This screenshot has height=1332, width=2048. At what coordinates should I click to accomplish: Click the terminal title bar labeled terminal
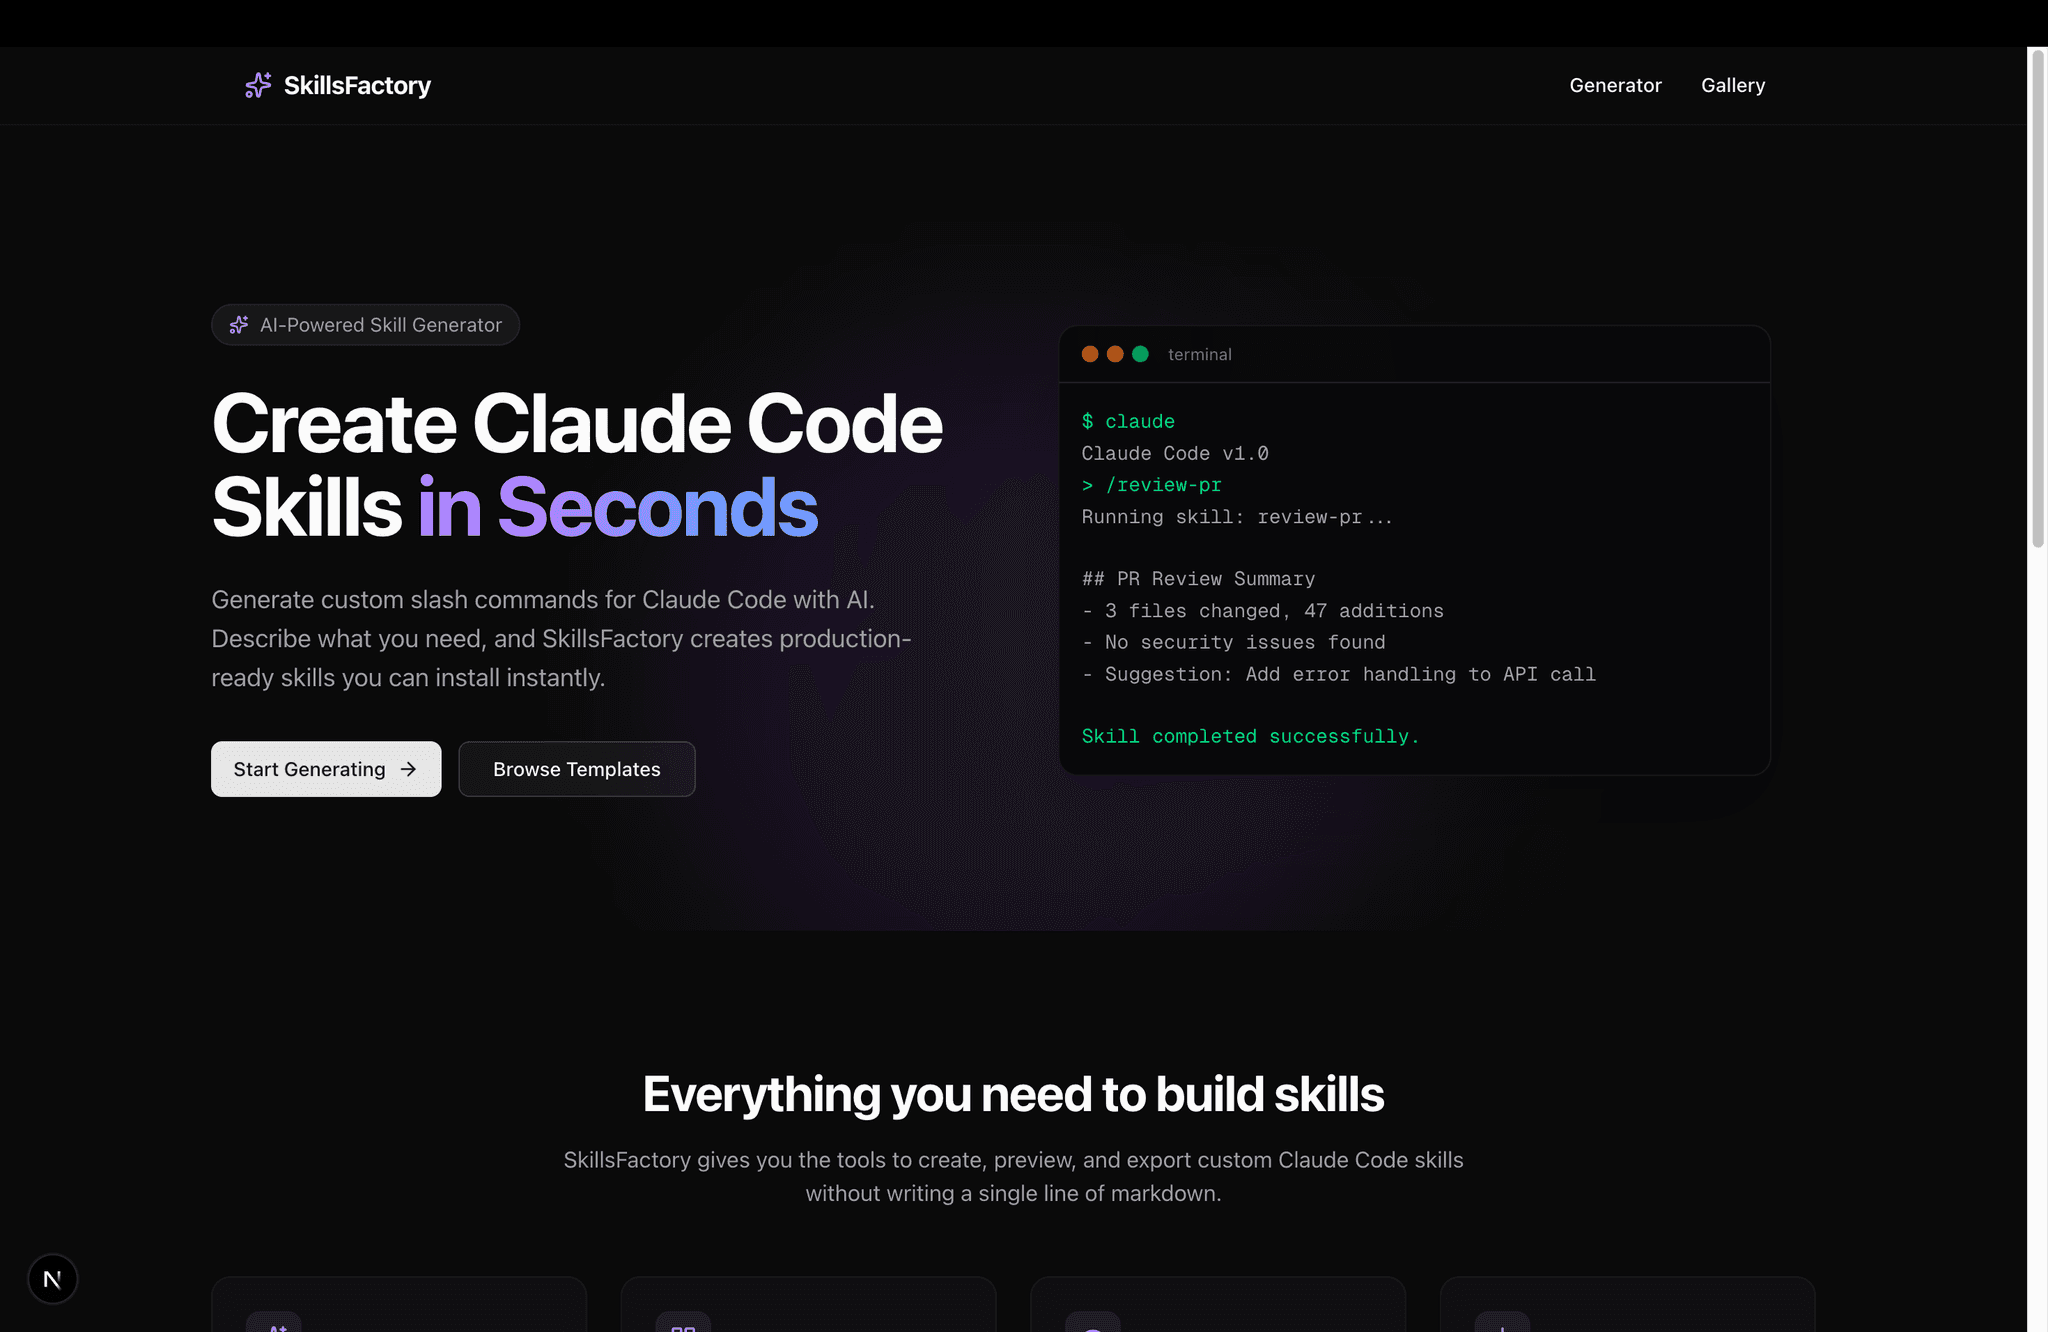coord(1199,354)
